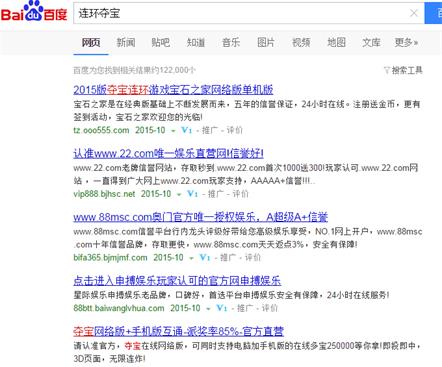Click V1 credit badge on tz.ooo555.com result
This screenshot has height=367, width=442.
click(x=187, y=130)
